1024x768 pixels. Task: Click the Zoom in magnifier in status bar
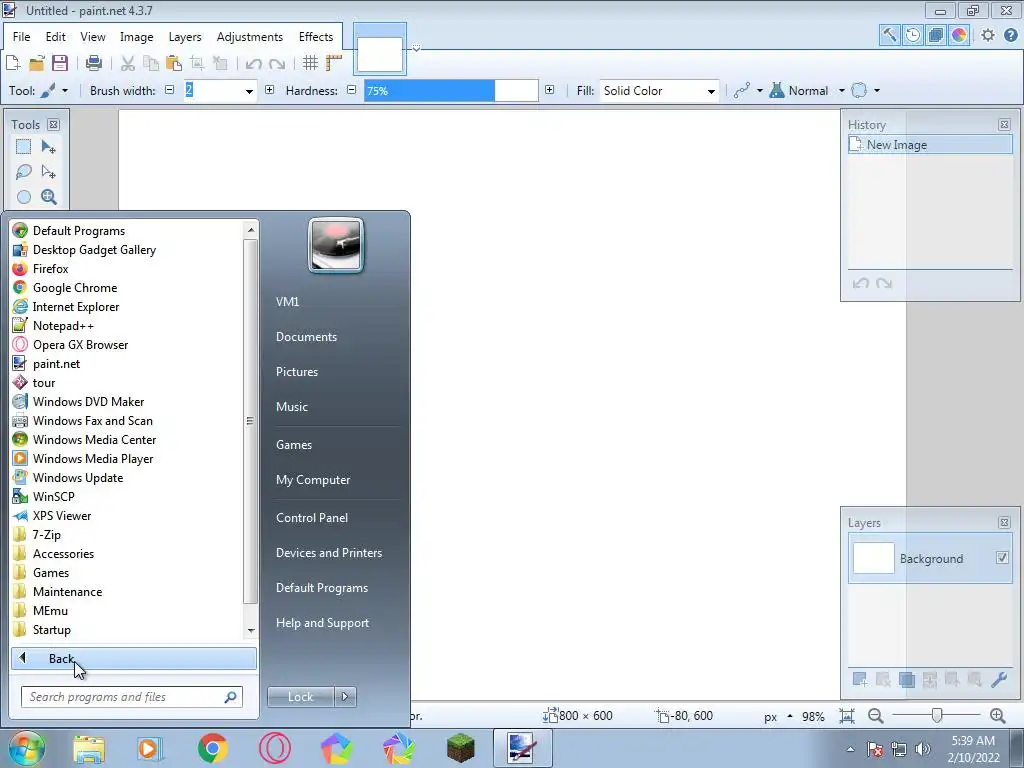[997, 716]
